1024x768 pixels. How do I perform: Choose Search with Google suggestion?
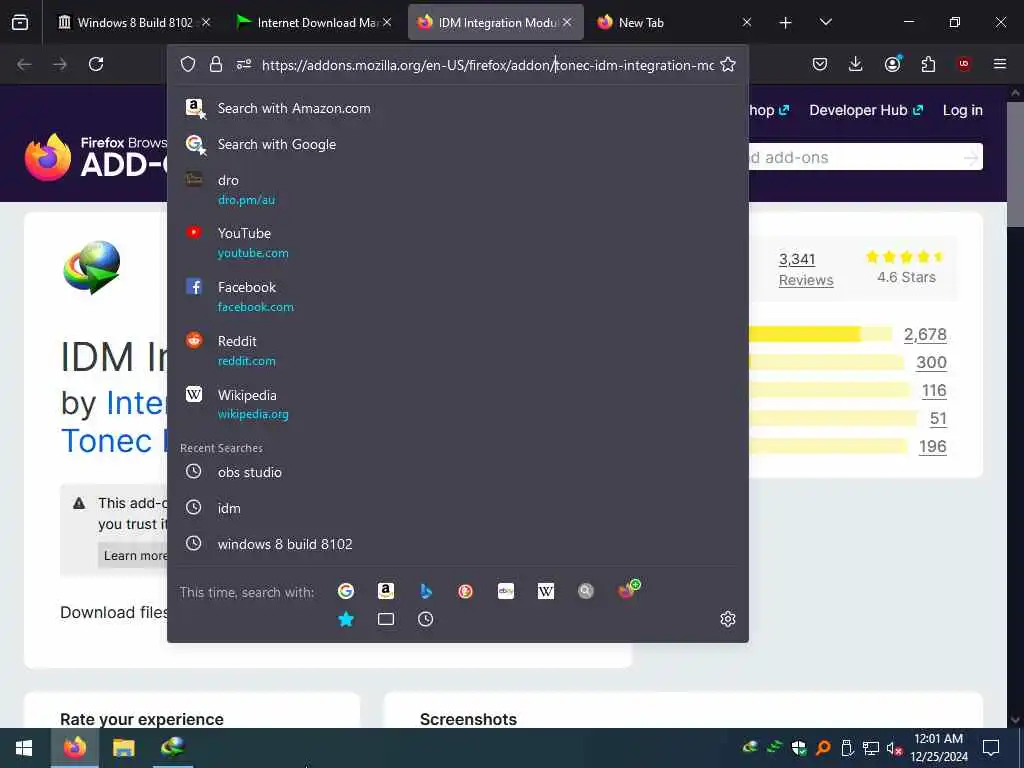(458, 144)
